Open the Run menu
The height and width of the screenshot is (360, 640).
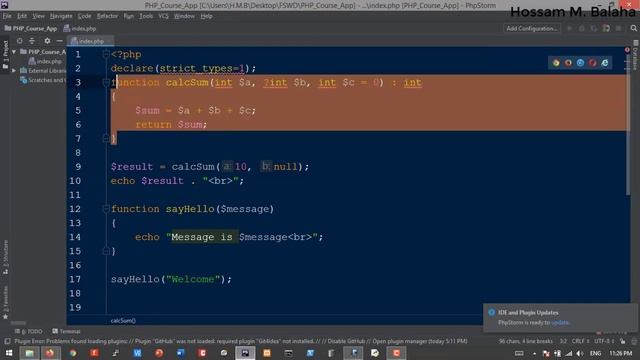coord(129,16)
